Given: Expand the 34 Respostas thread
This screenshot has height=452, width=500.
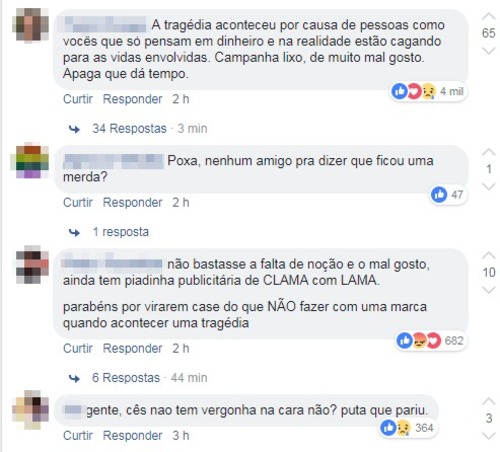Looking at the screenshot, I should [x=129, y=128].
